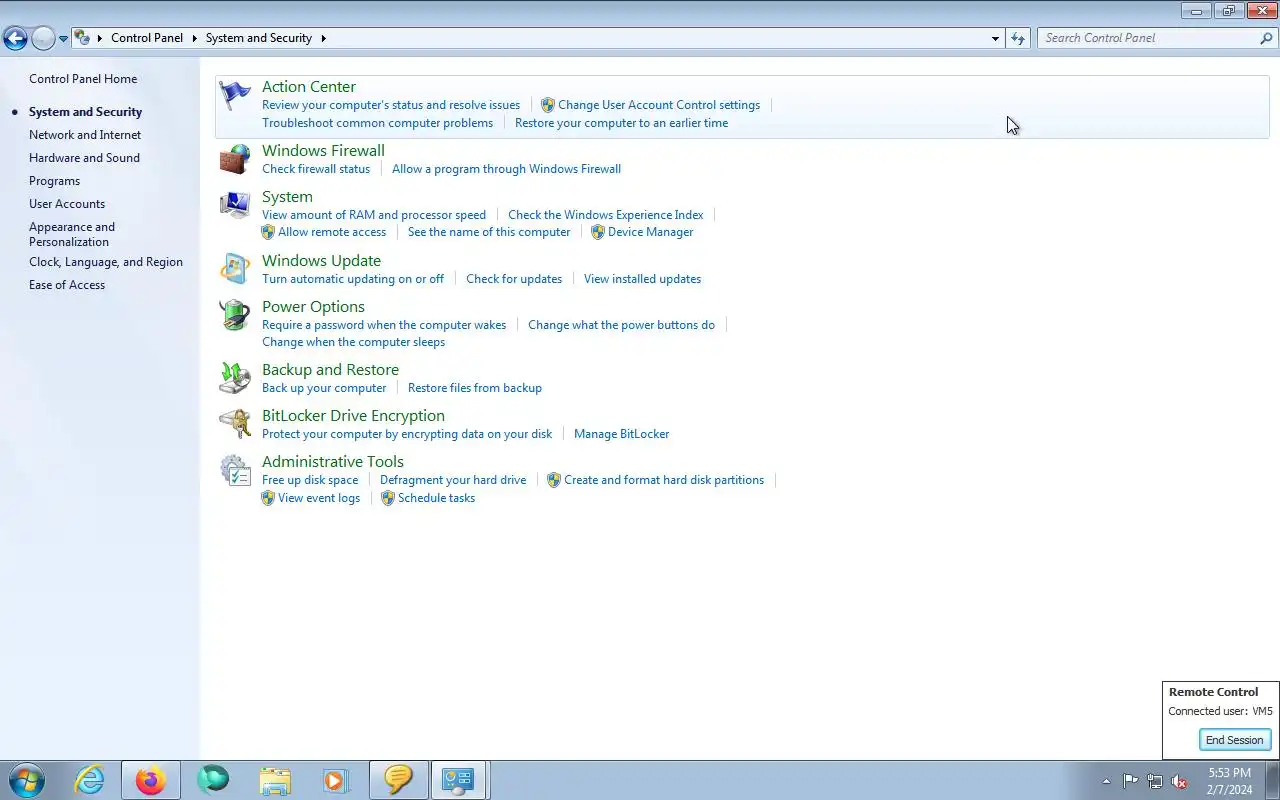The height and width of the screenshot is (800, 1280).
Task: Launch Internet Explorer from the taskbar
Action: click(x=90, y=780)
